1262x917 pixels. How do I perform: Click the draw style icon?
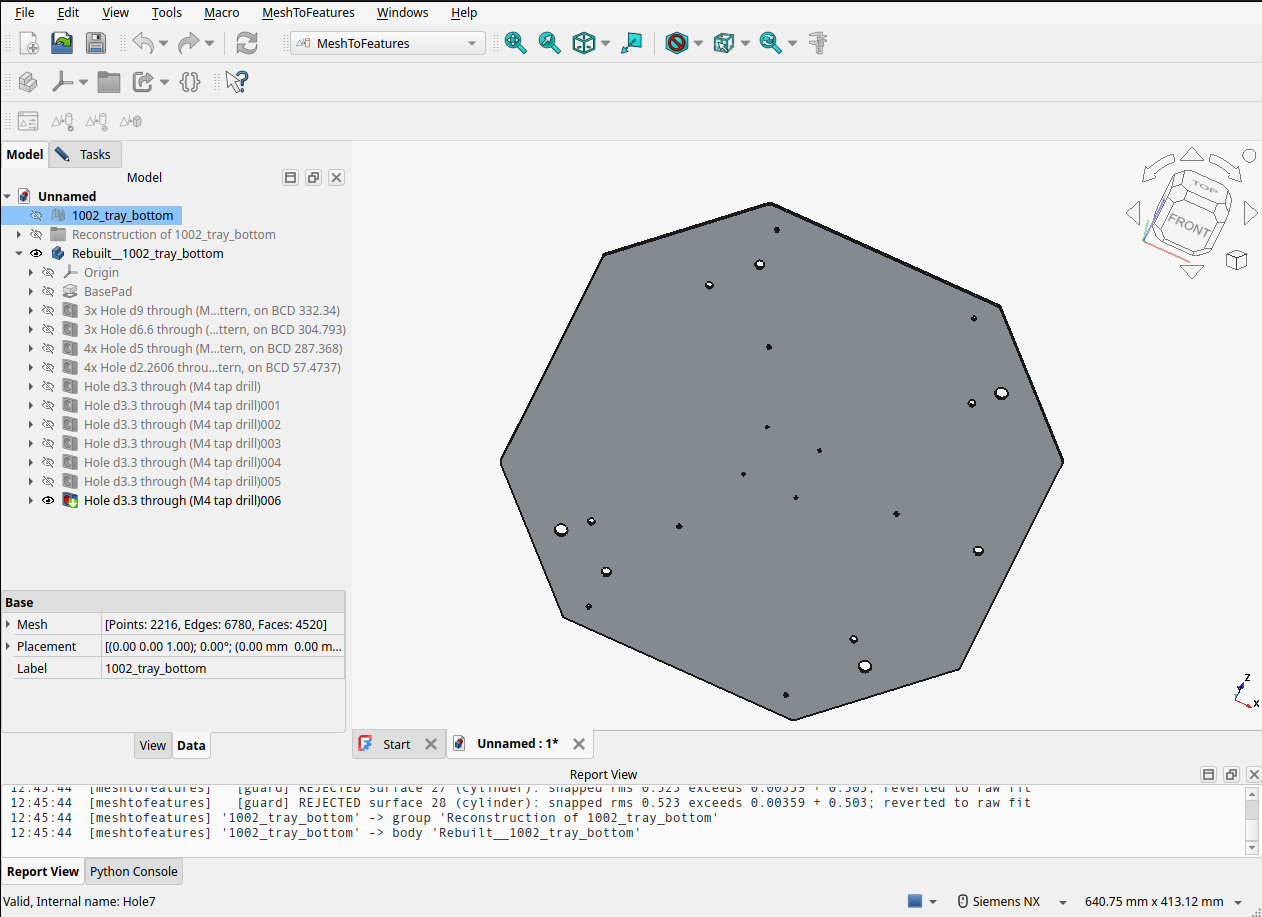tap(677, 43)
